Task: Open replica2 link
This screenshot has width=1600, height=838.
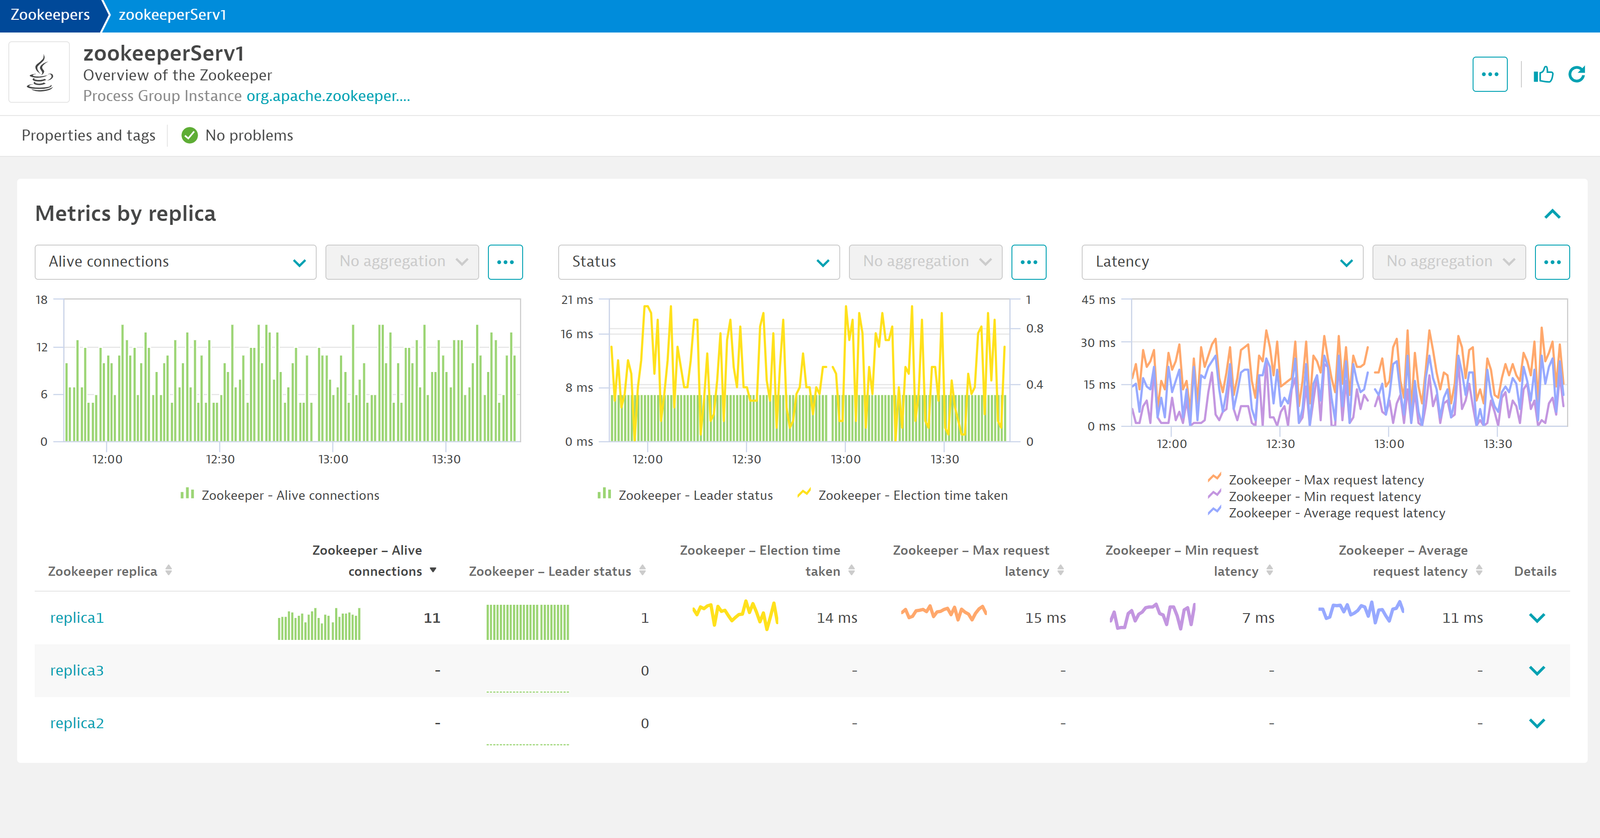Action: pyautogui.click(x=77, y=724)
